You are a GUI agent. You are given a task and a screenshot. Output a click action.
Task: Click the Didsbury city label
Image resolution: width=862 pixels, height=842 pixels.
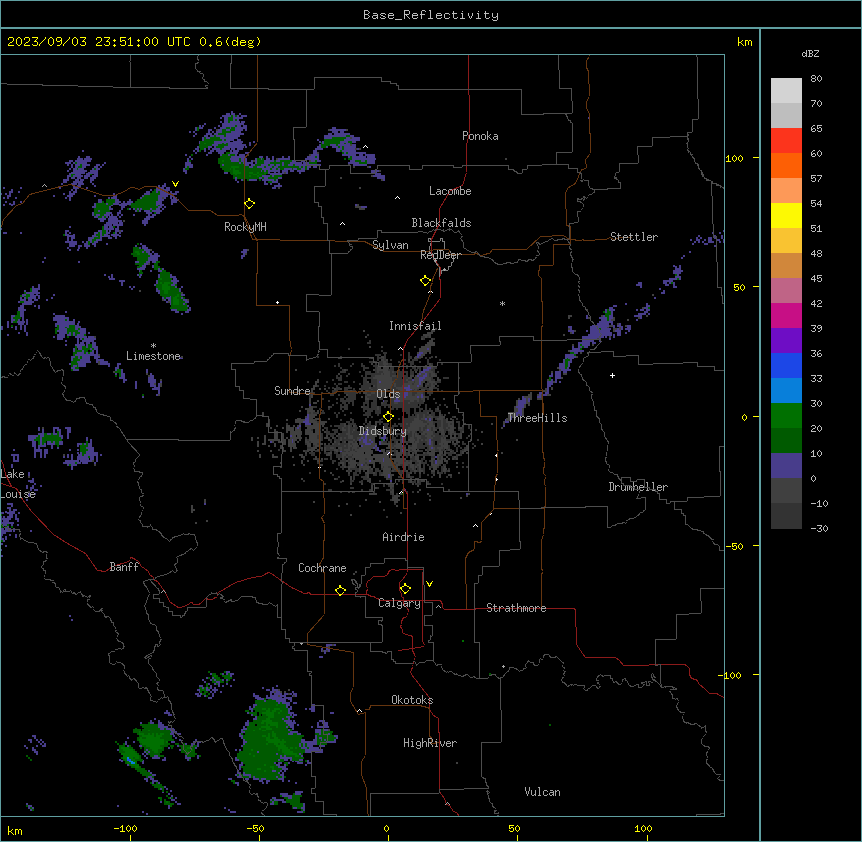coord(383,431)
